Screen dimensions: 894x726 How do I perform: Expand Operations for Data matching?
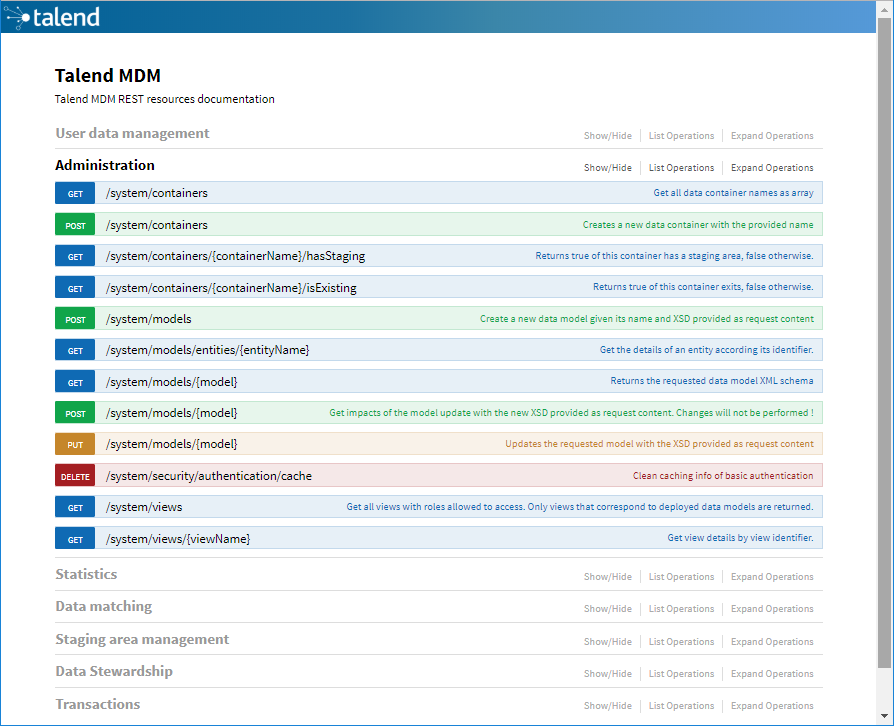771,609
